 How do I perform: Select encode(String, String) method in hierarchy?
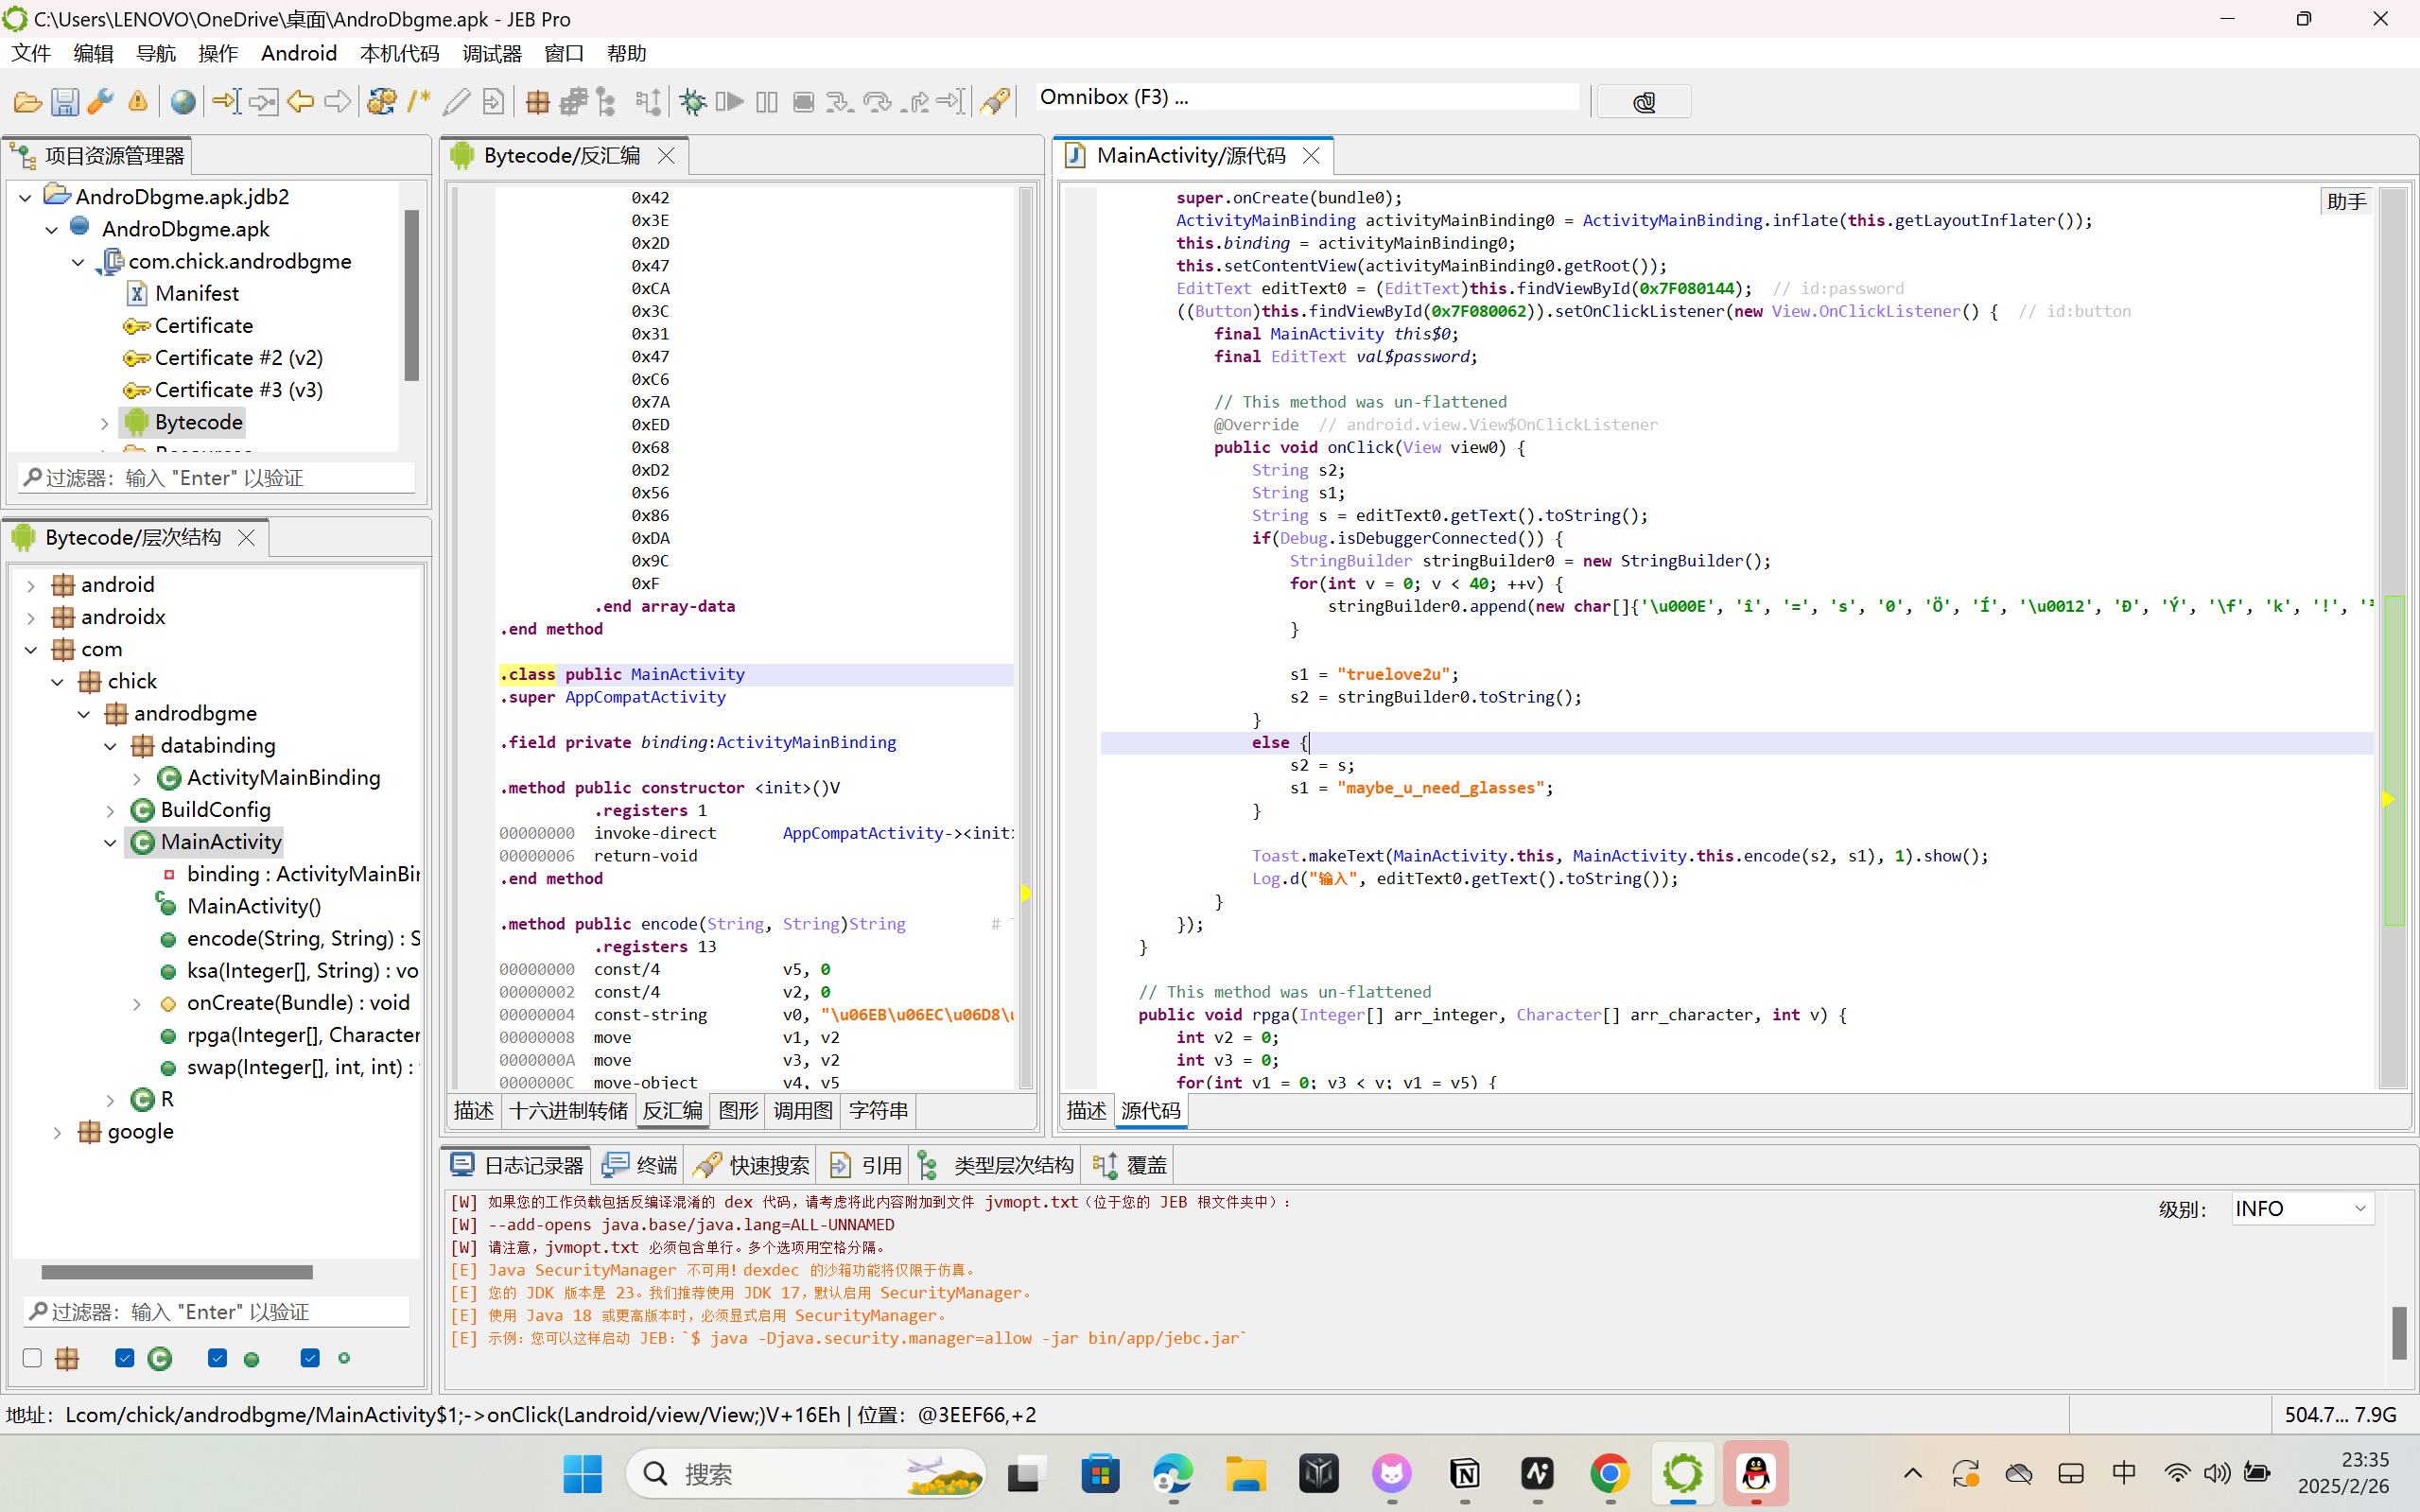coord(302,938)
